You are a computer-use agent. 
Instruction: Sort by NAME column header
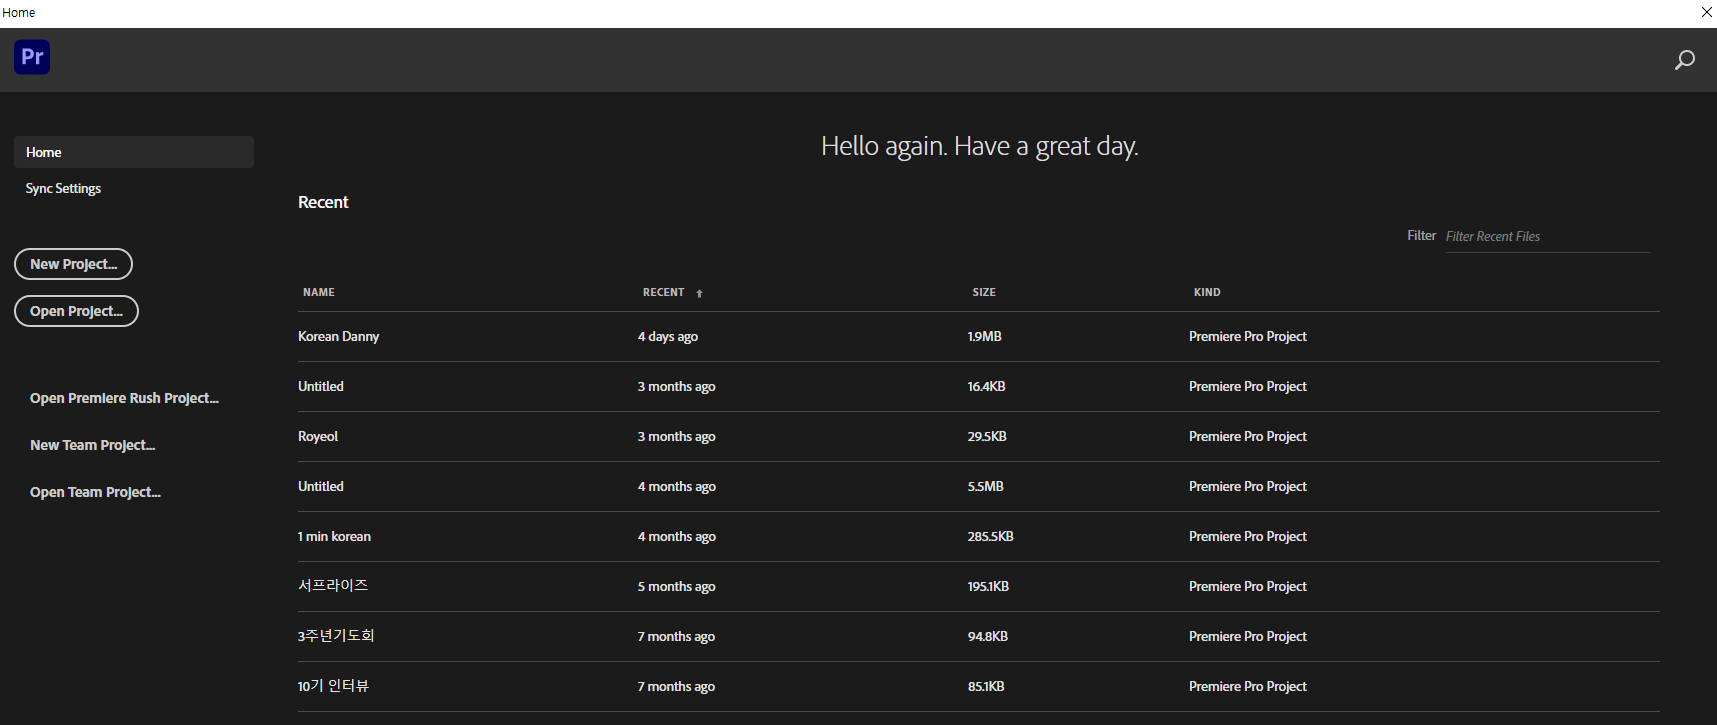[319, 292]
